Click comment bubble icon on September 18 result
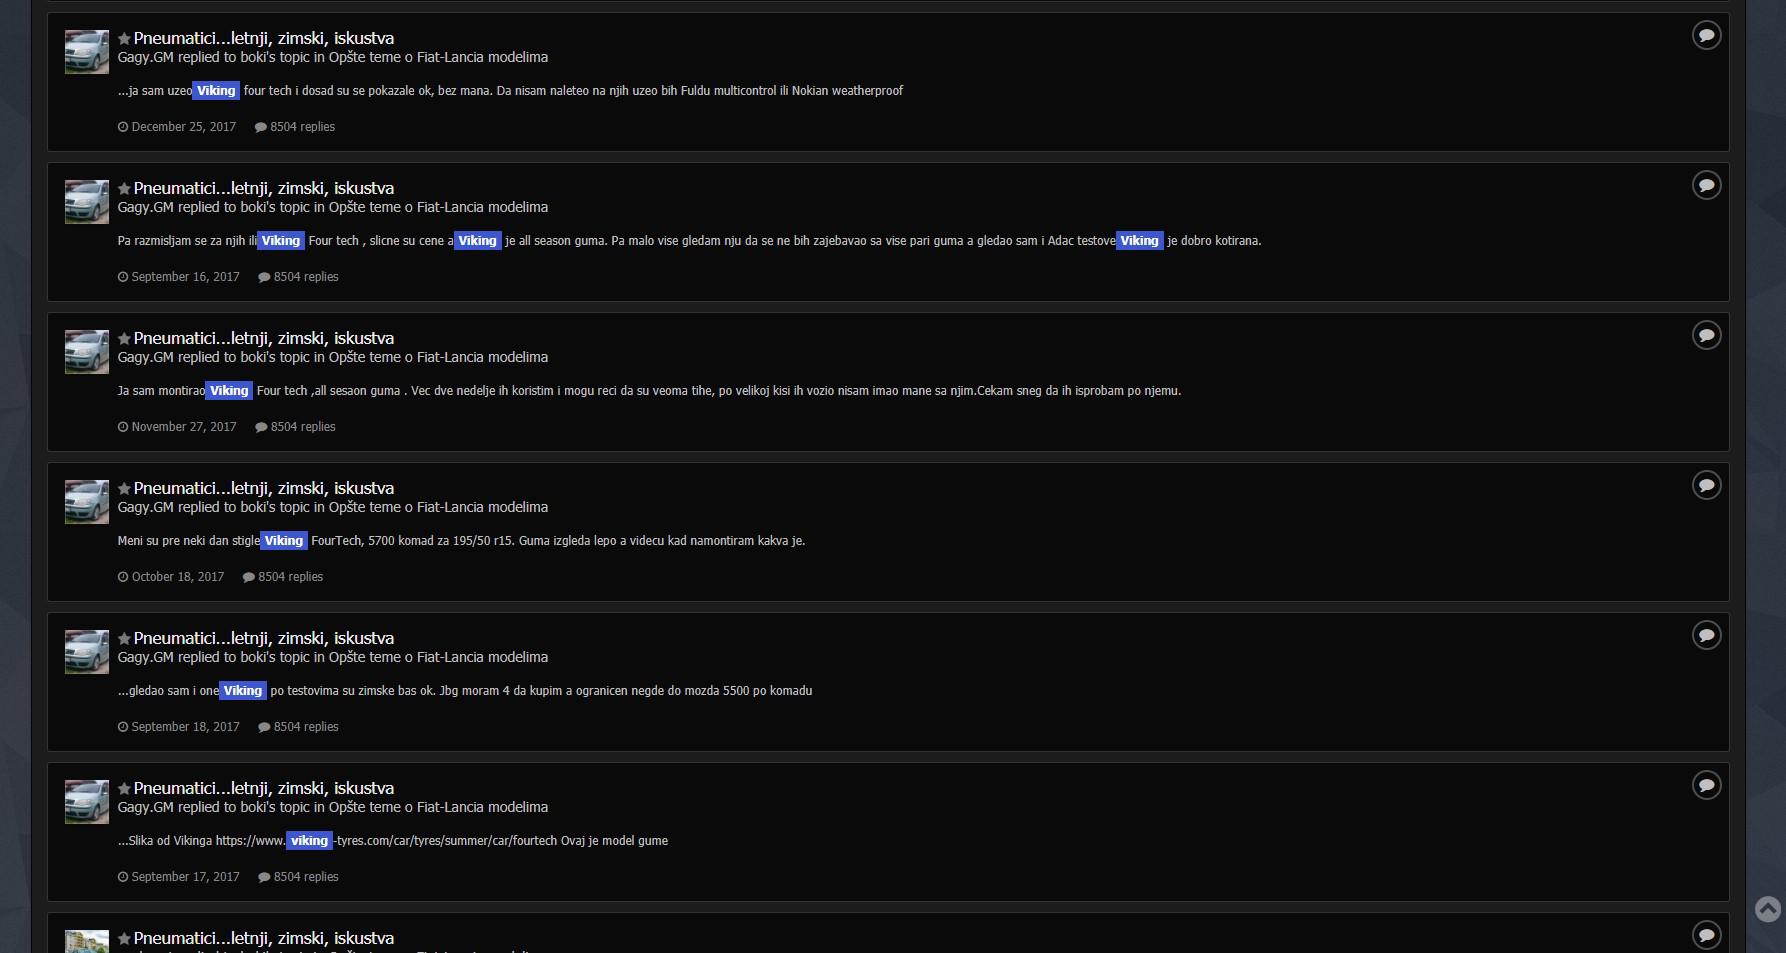The image size is (1786, 953). coord(1706,636)
